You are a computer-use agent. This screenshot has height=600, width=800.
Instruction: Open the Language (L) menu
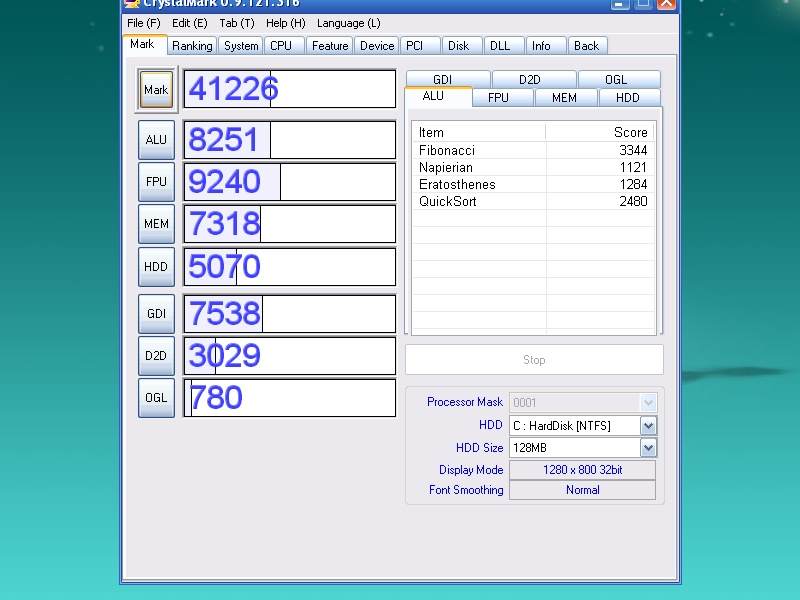coord(348,23)
